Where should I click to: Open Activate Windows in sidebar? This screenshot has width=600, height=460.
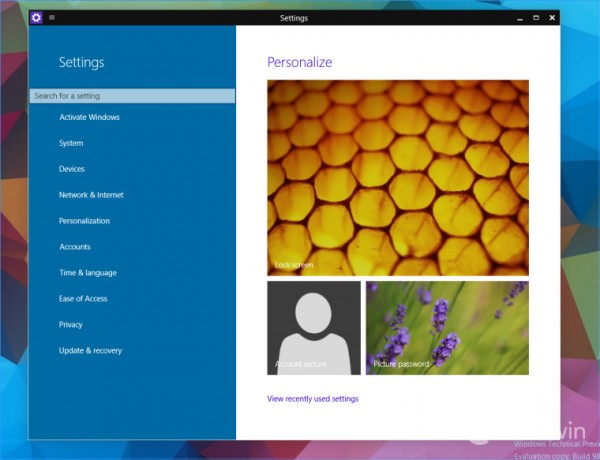(89, 117)
